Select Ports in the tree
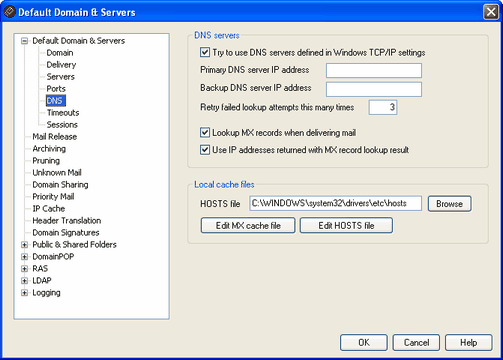Image resolution: width=503 pixels, height=360 pixels. tap(56, 89)
